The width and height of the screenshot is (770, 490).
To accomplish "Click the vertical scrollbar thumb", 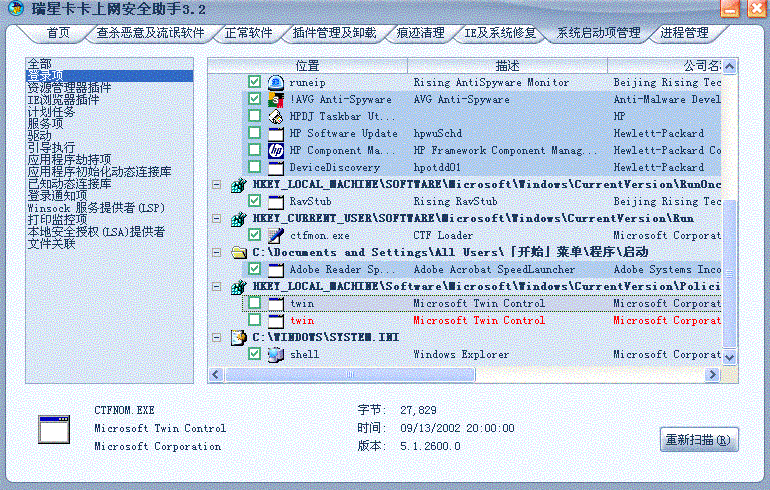I will coord(730,273).
